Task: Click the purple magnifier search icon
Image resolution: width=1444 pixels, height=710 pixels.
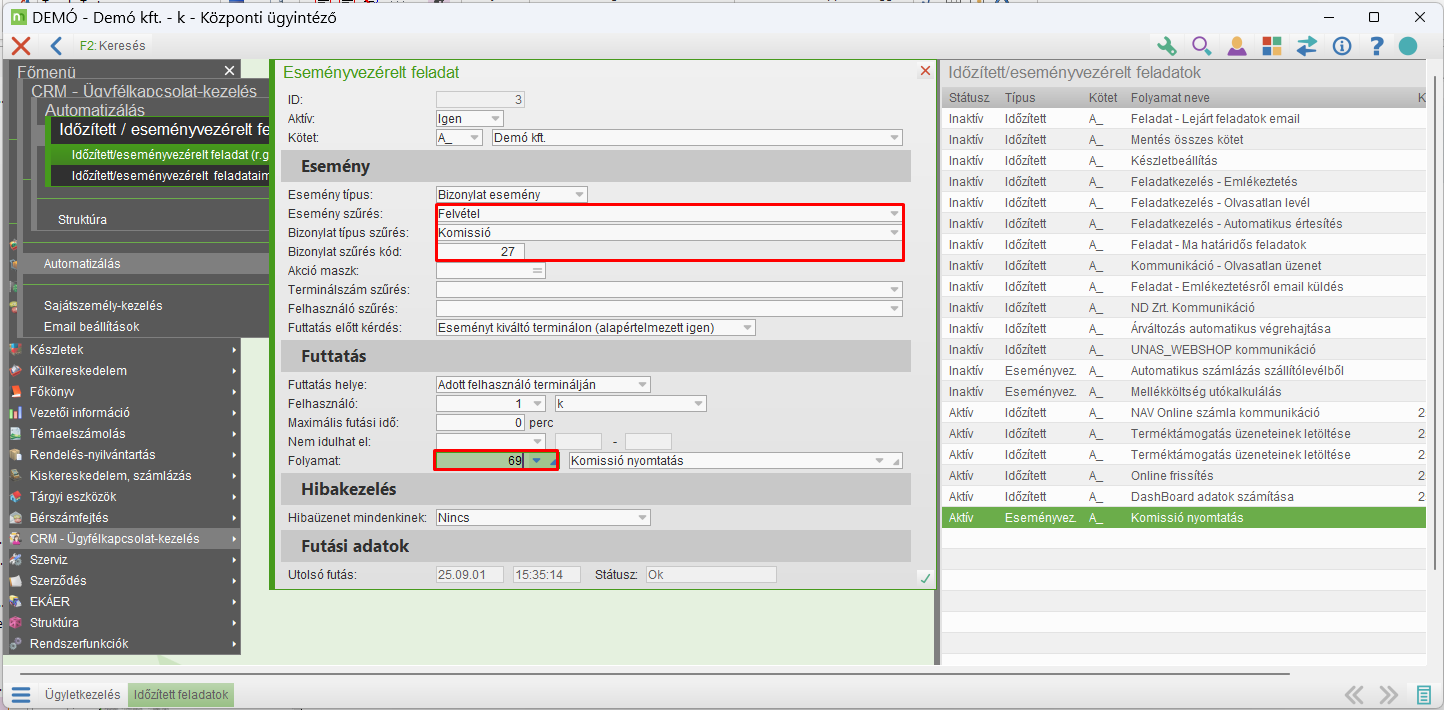Action: (1201, 46)
